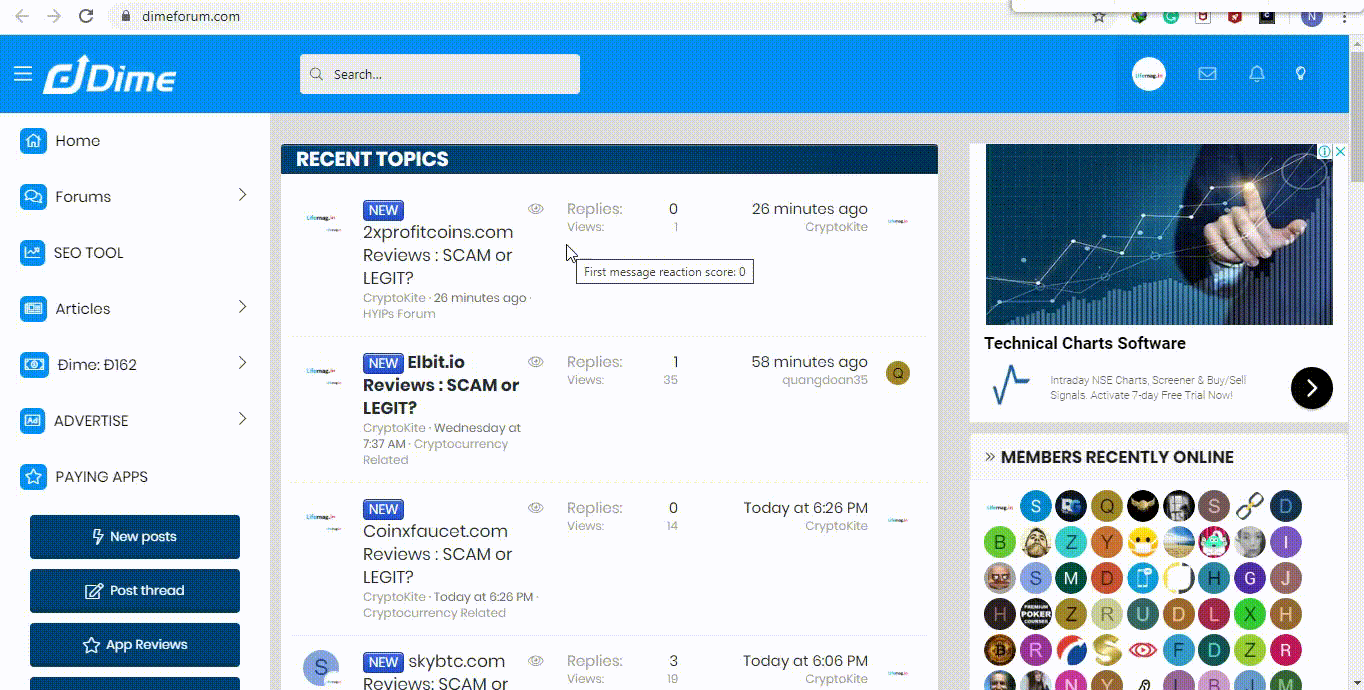This screenshot has height=690, width=1364.
Task: Click the browser address bar
Action: (600, 17)
